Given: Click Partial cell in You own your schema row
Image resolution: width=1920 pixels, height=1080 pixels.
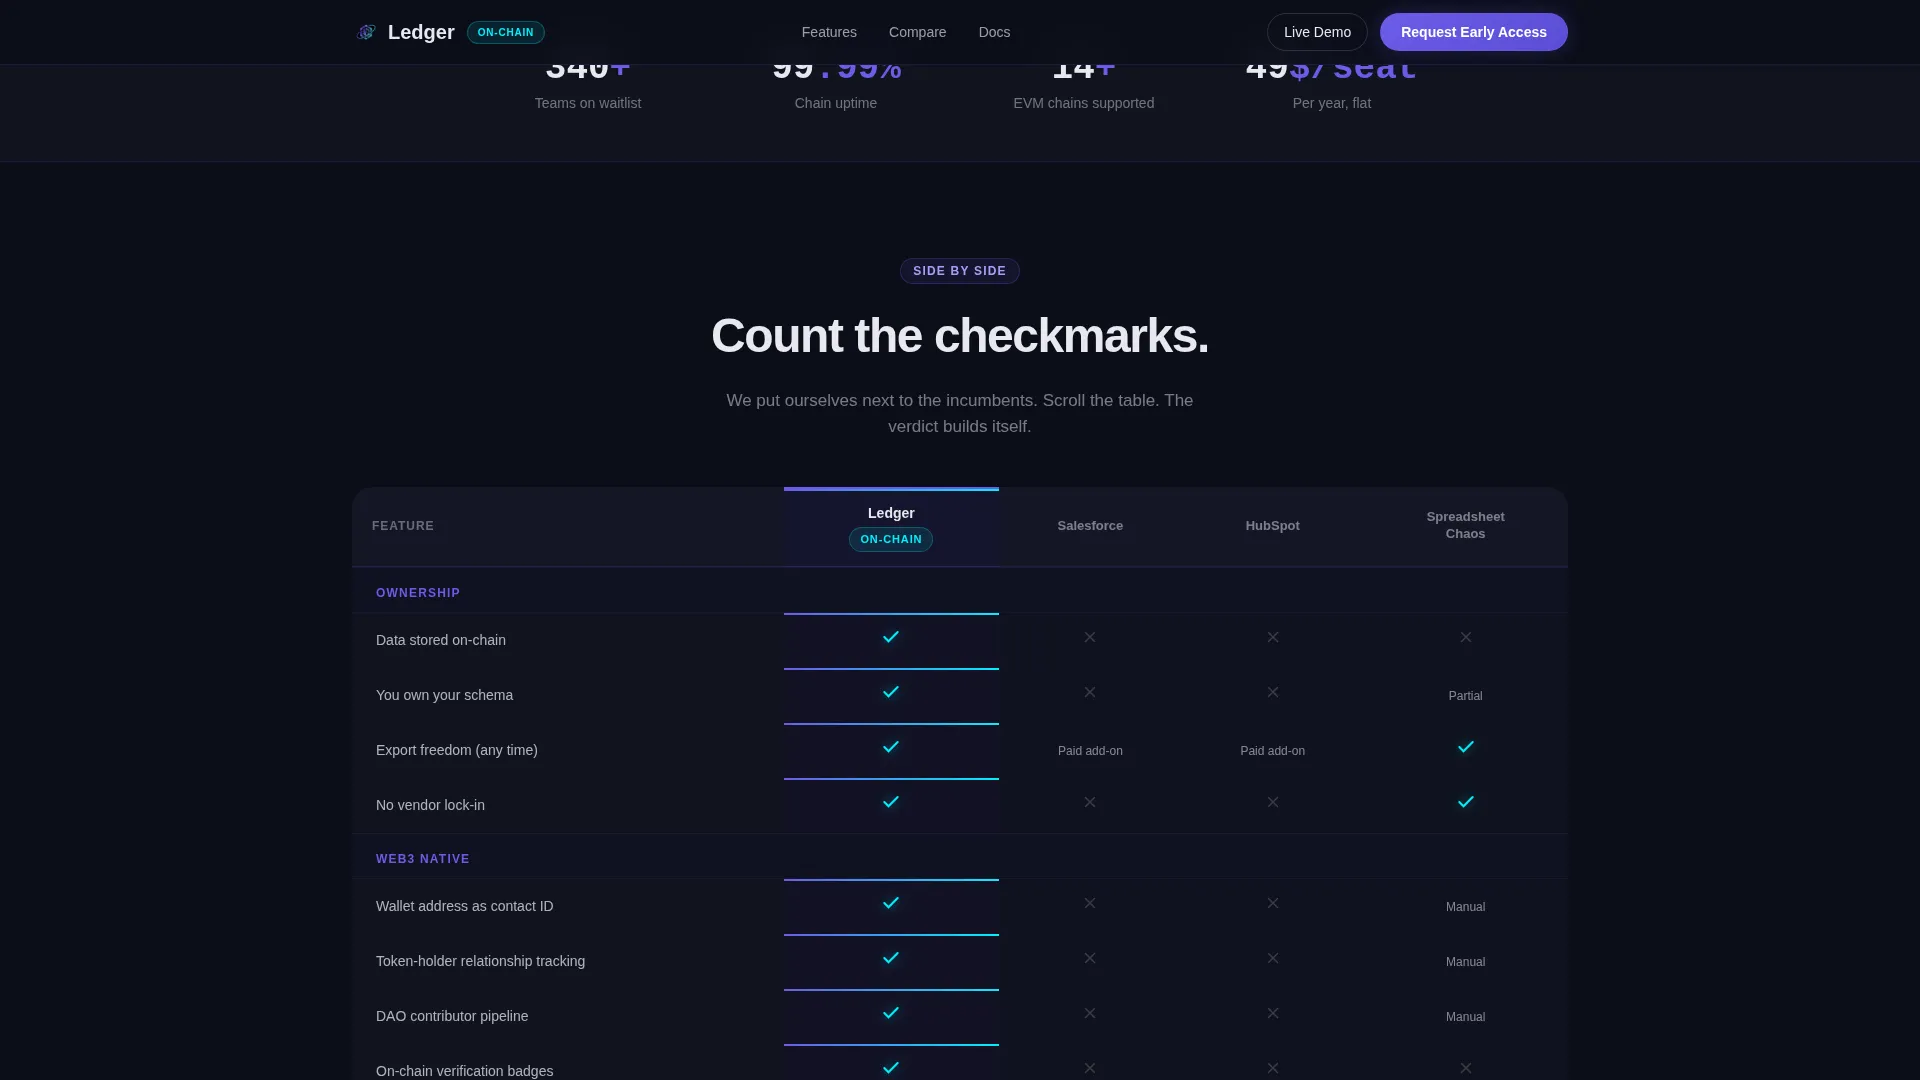Looking at the screenshot, I should click(x=1465, y=696).
